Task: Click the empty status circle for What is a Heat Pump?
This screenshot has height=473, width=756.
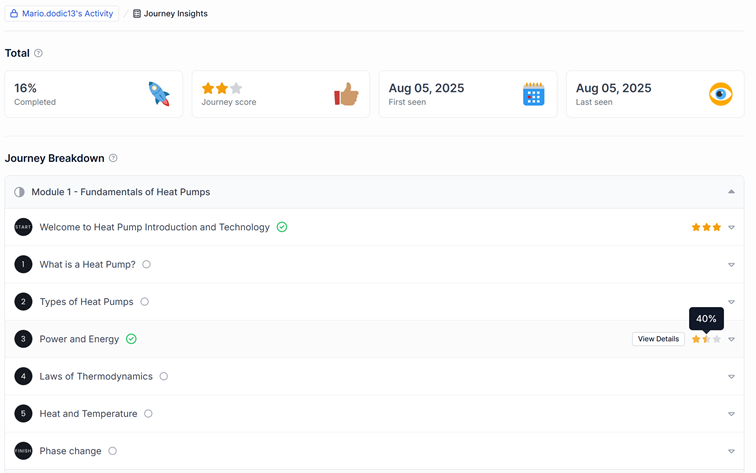Action: point(147,264)
